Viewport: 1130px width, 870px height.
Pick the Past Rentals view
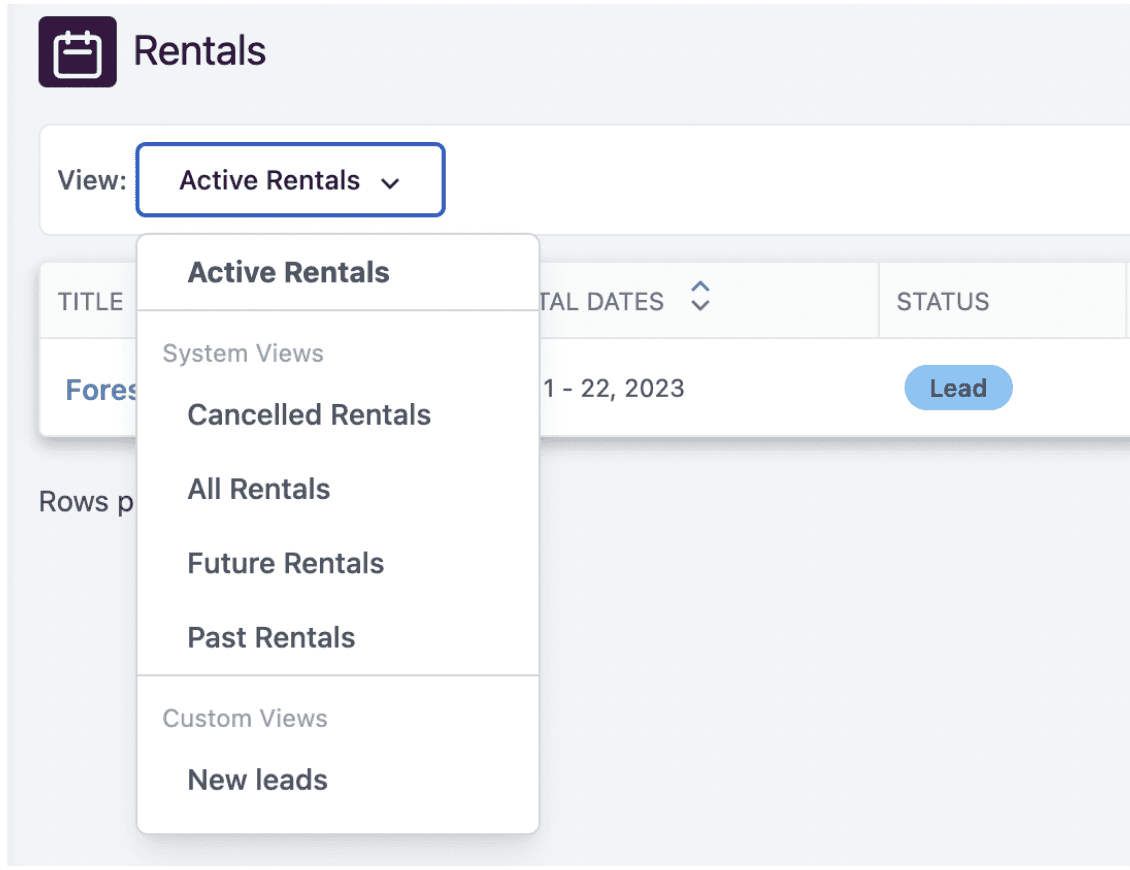271,637
